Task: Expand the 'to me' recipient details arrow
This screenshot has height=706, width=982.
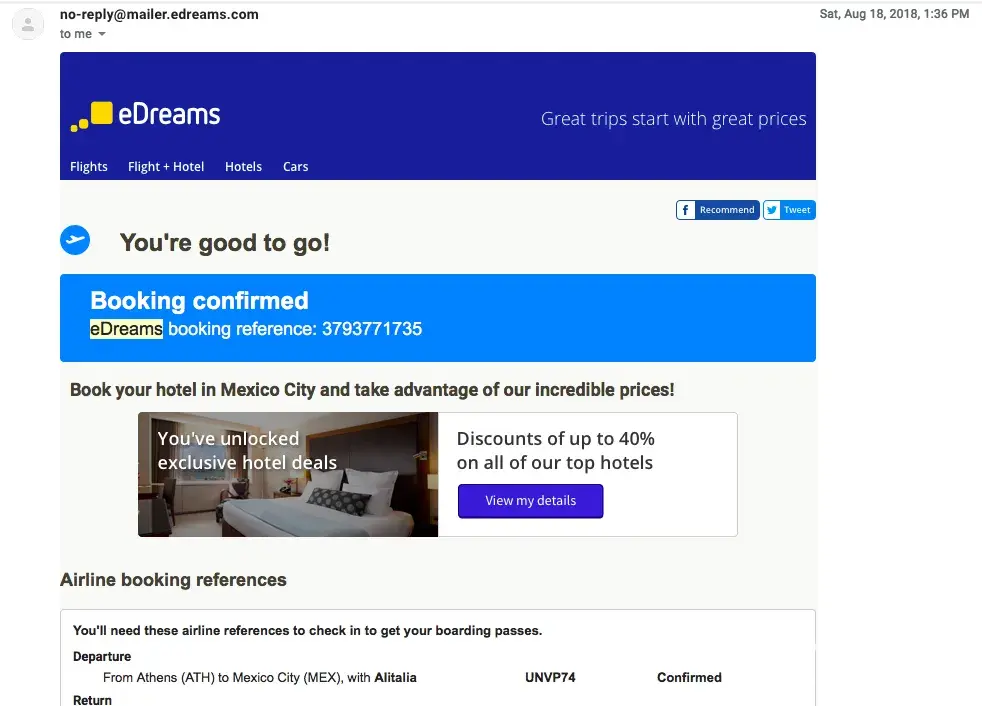Action: coord(101,34)
